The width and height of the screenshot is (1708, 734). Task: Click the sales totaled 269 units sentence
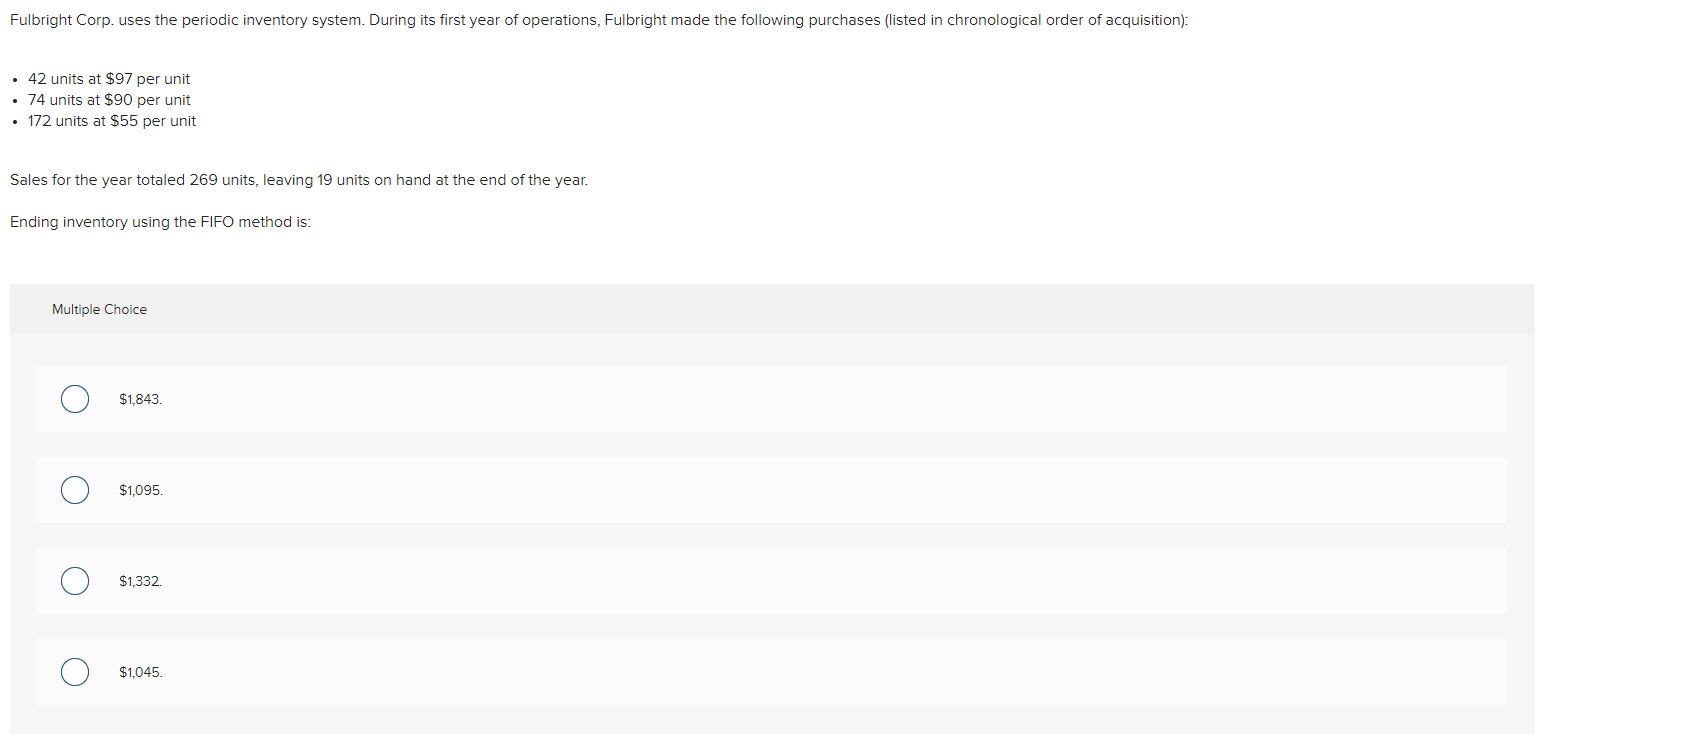point(298,180)
